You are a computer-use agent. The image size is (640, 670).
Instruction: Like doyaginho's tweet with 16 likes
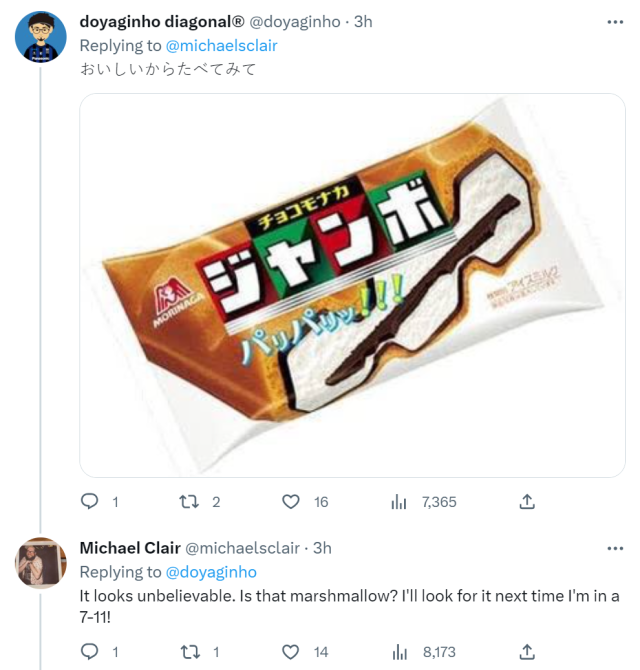point(291,502)
